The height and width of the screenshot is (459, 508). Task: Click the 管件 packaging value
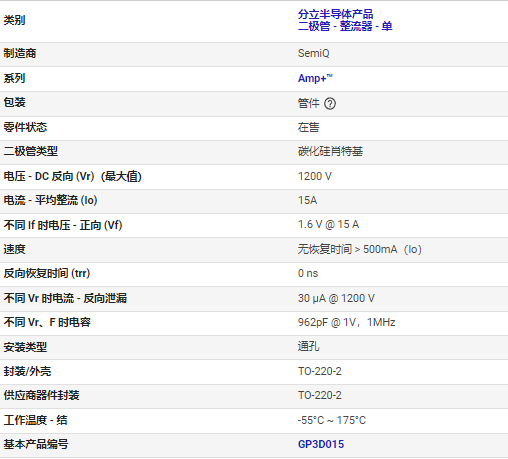click(308, 103)
